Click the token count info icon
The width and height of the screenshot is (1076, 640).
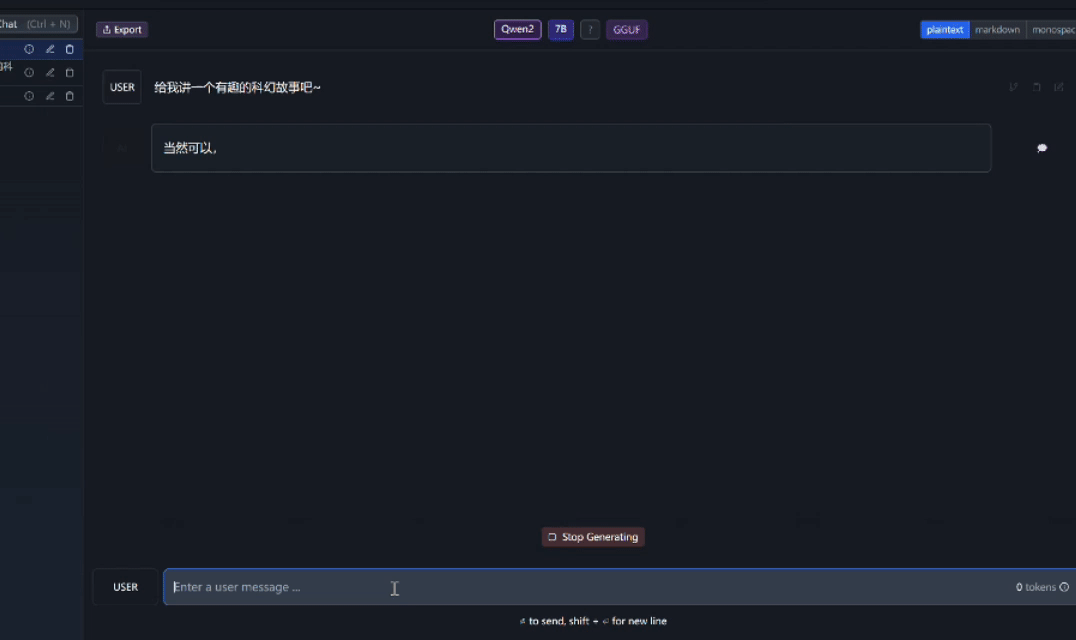[1064, 587]
